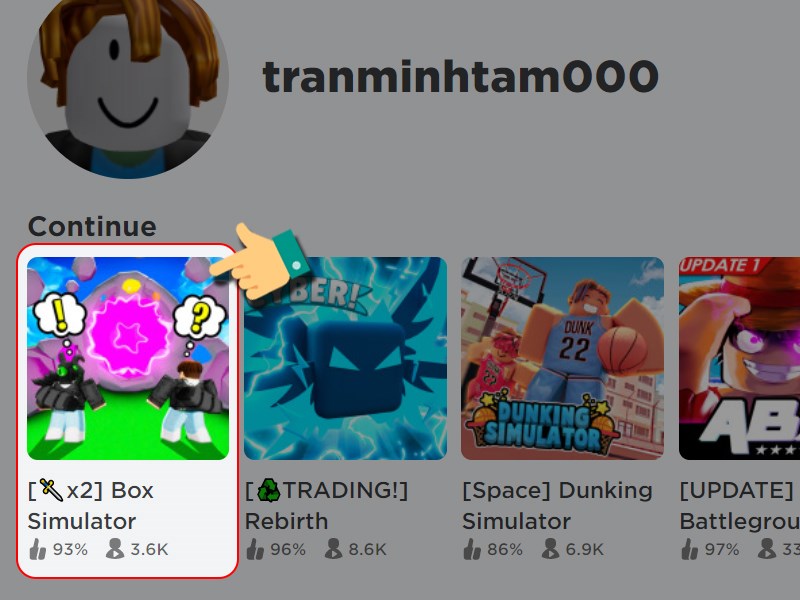Open the Dunking Simulator game thumbnail
This screenshot has height=600, width=800.
(562, 358)
